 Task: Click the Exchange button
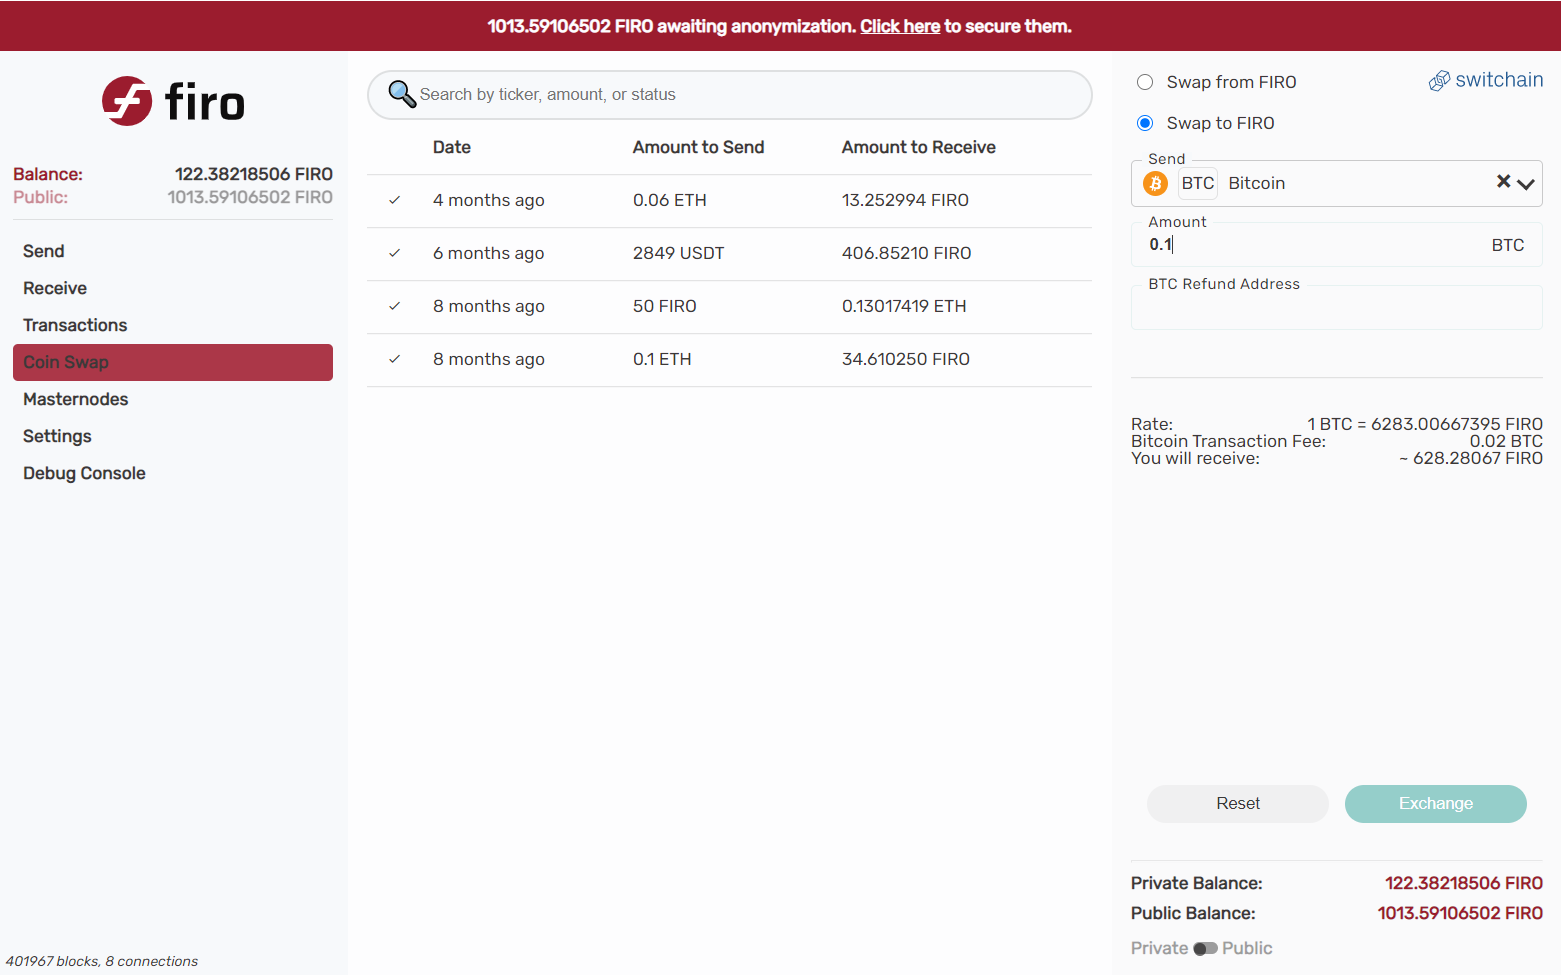pyautogui.click(x=1436, y=804)
